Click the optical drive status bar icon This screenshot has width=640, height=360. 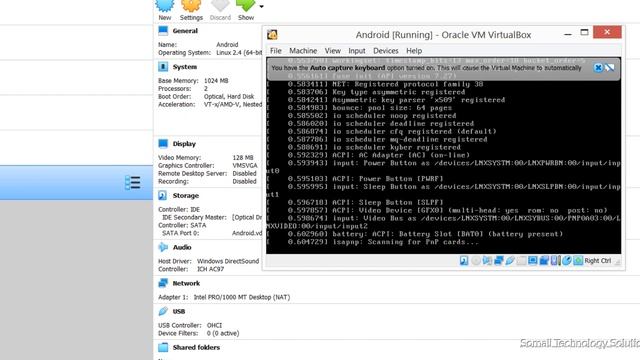(476, 260)
